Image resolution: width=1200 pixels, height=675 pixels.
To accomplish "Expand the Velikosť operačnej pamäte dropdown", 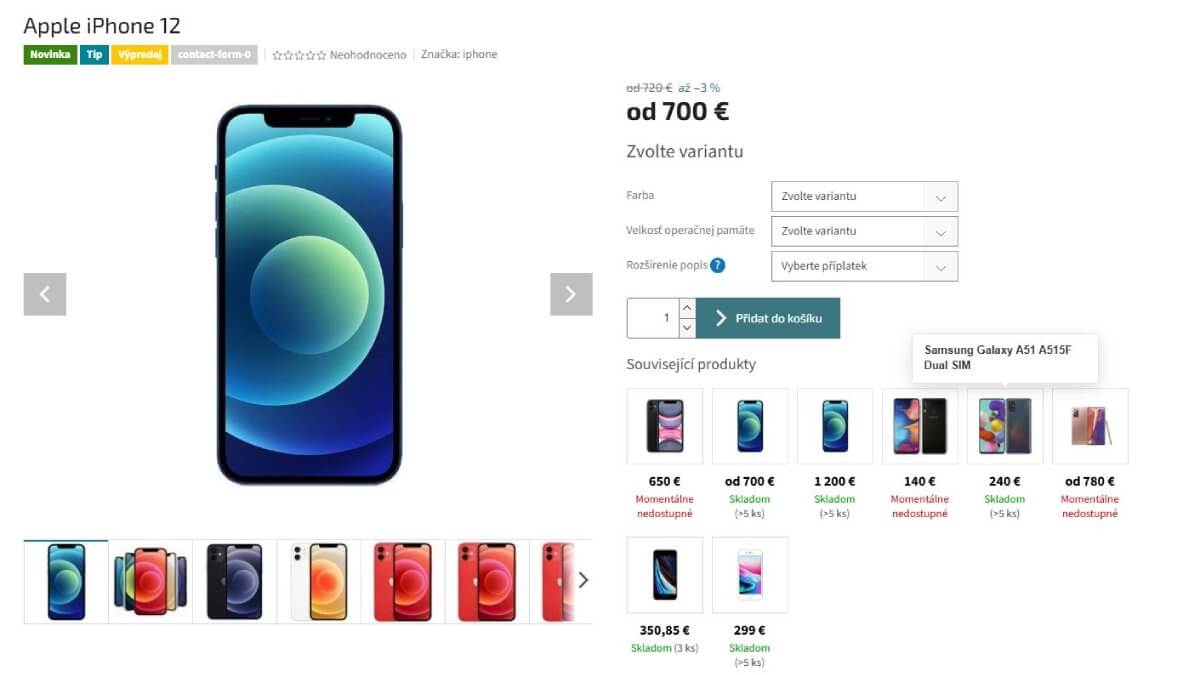I will (864, 231).
